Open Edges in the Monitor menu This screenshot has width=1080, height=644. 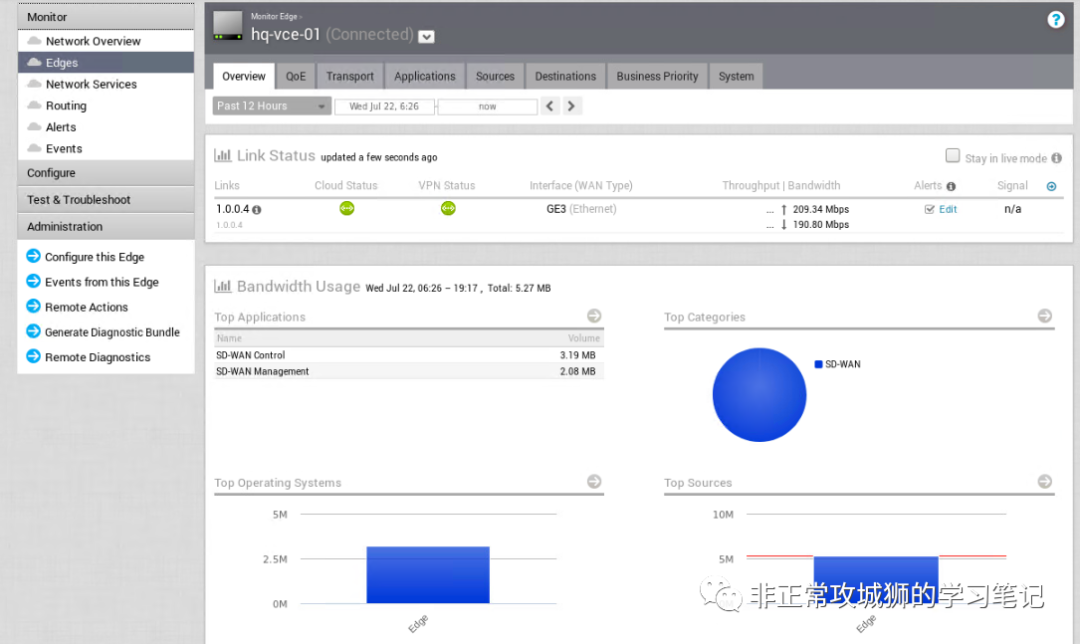106,63
